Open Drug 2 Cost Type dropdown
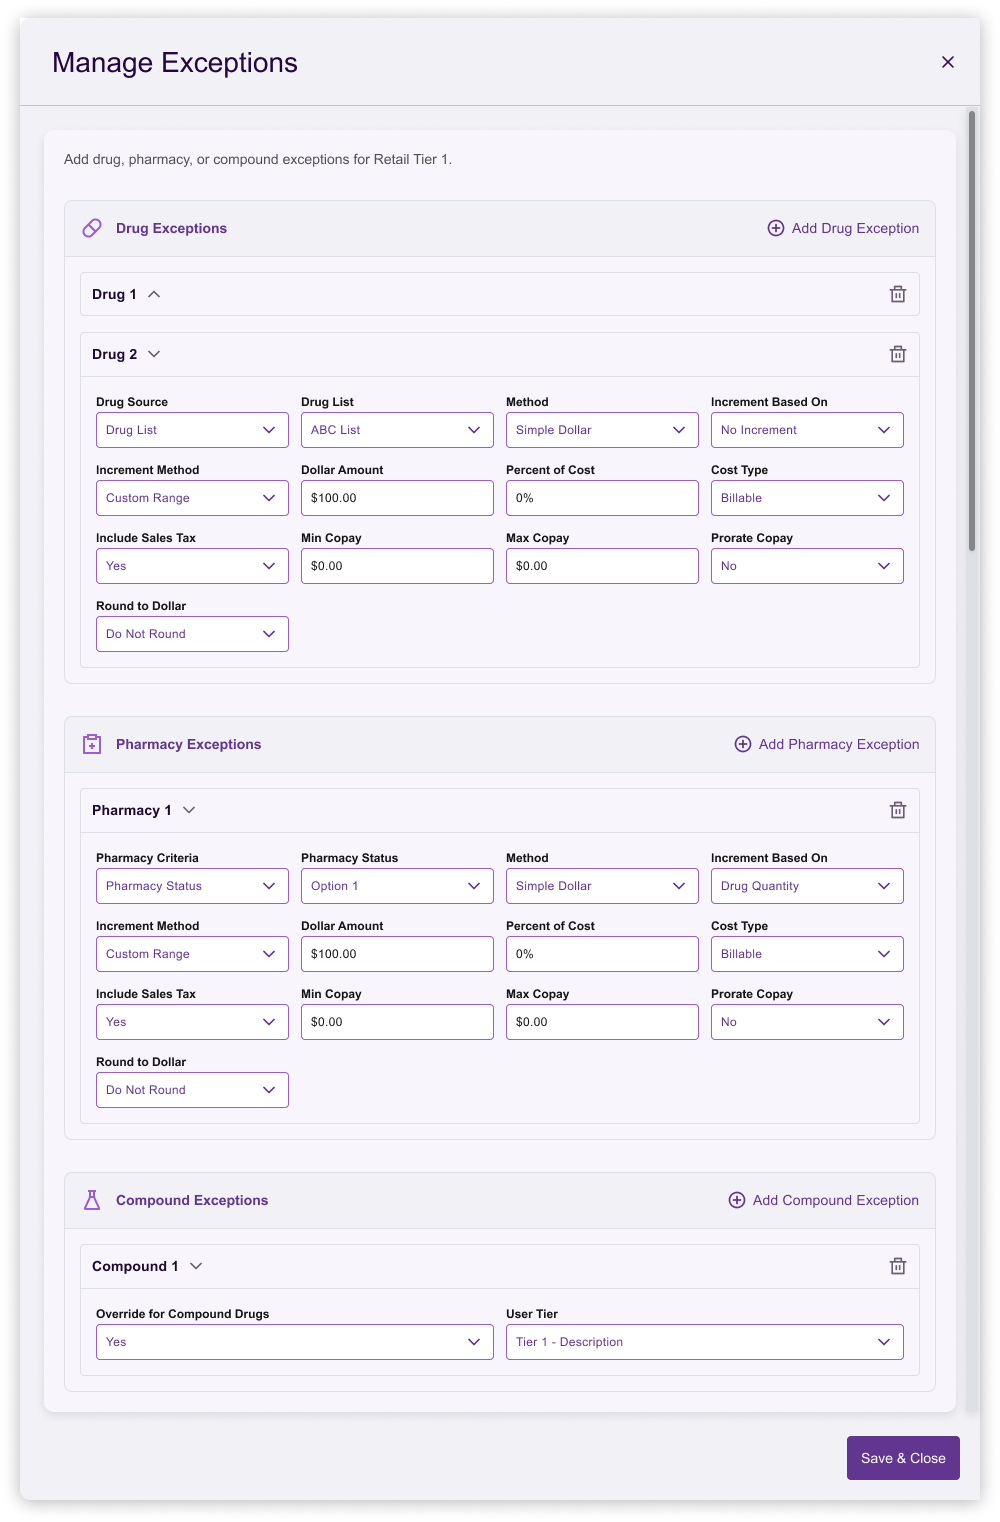The height and width of the screenshot is (1522, 1000). pyautogui.click(x=807, y=498)
